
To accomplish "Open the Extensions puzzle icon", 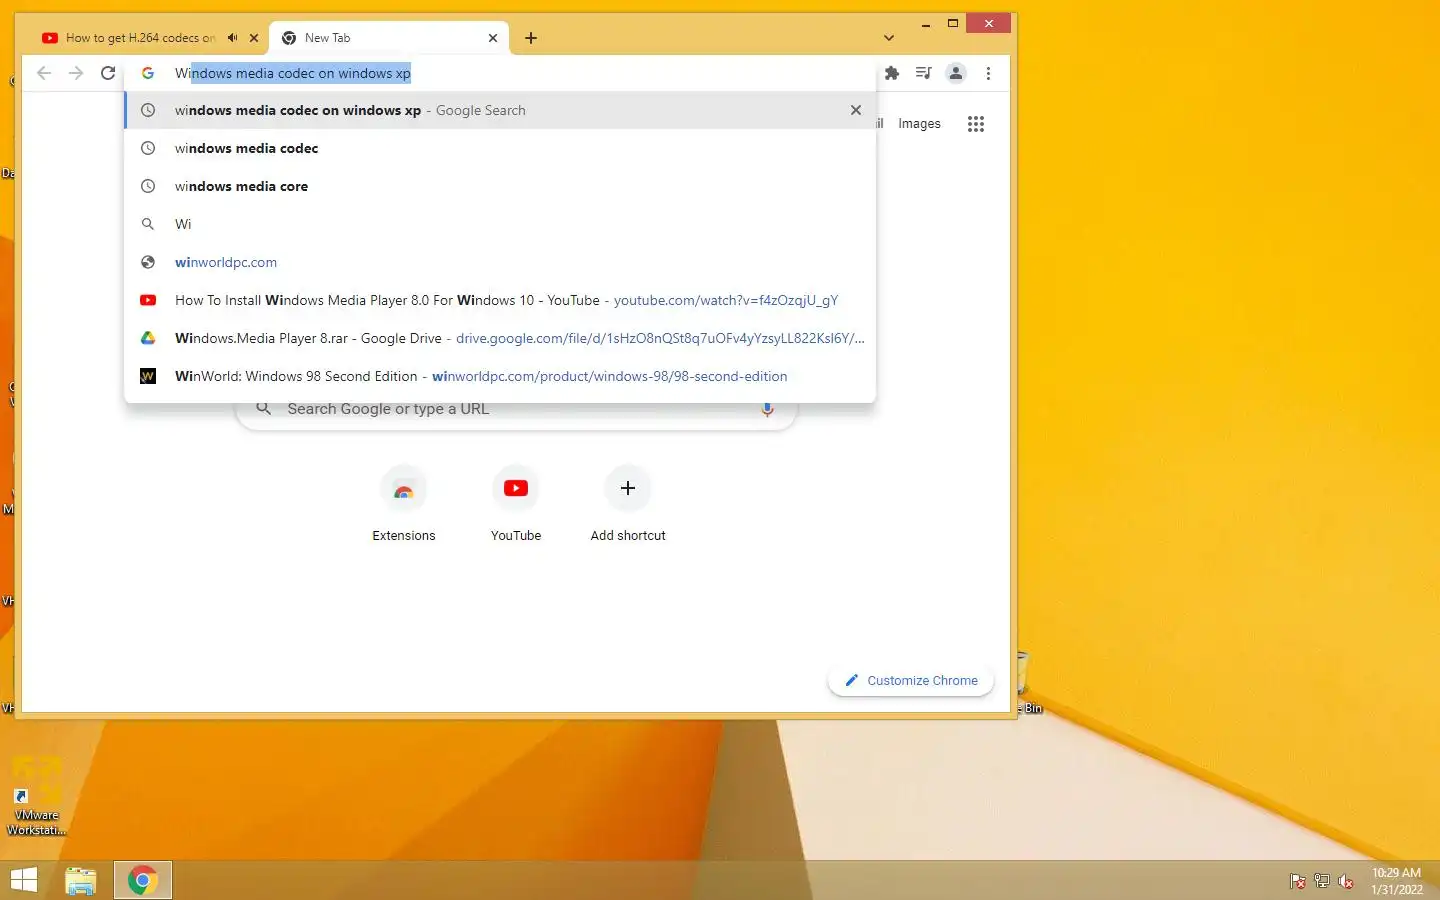I will (892, 73).
